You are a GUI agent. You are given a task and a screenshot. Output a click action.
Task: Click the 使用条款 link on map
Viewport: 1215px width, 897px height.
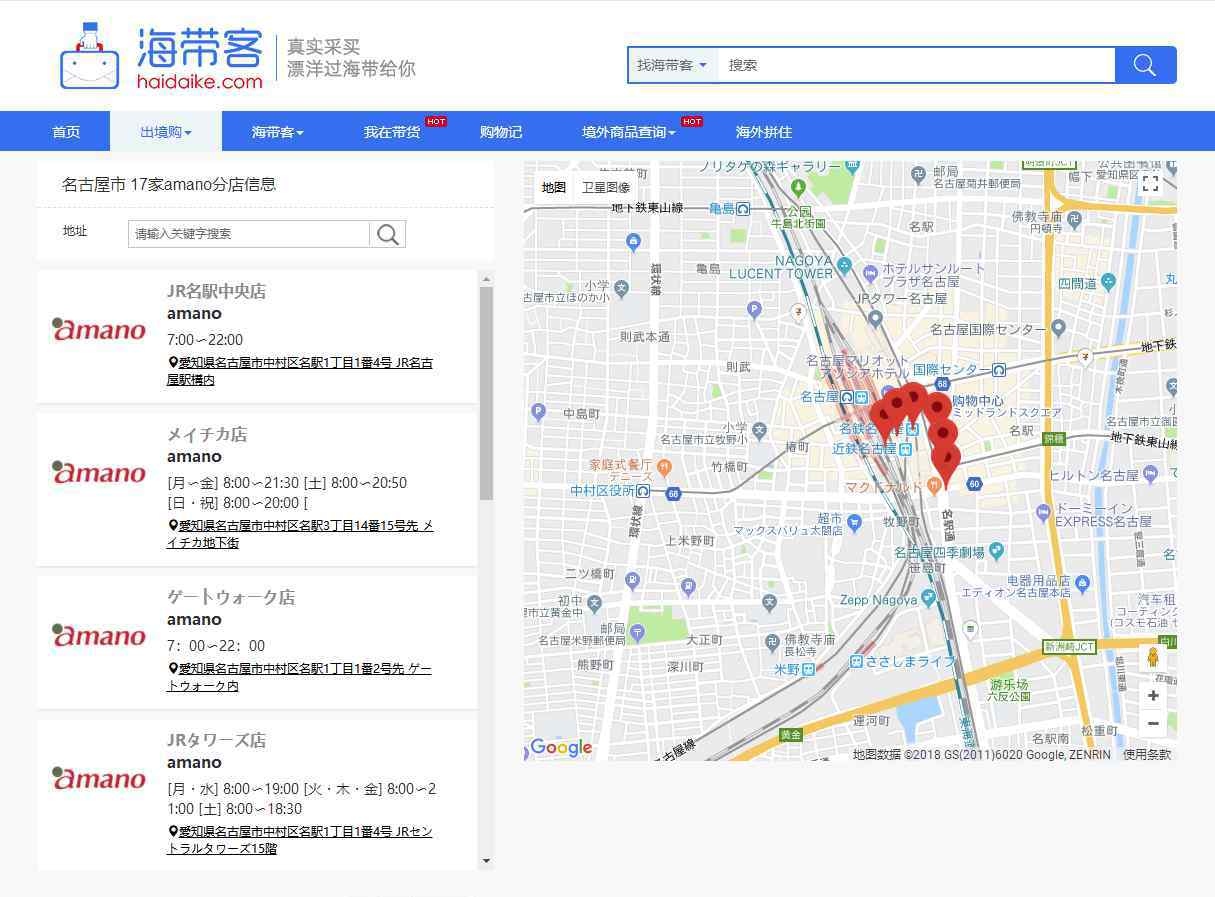pyautogui.click(x=1146, y=755)
